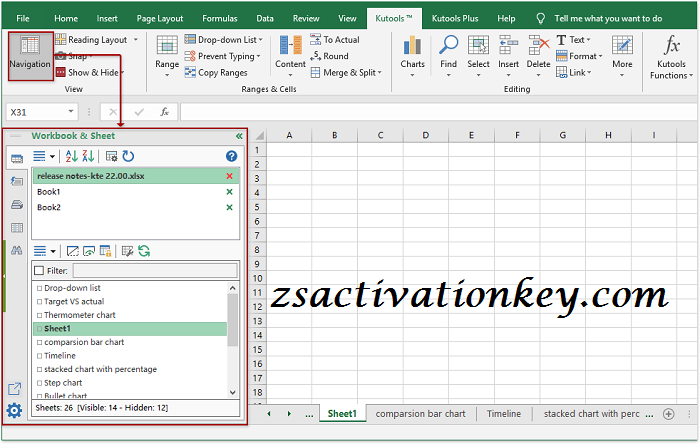Image resolution: width=700 pixels, height=444 pixels.
Task: Select the Timeline sheet tab
Action: point(504,414)
